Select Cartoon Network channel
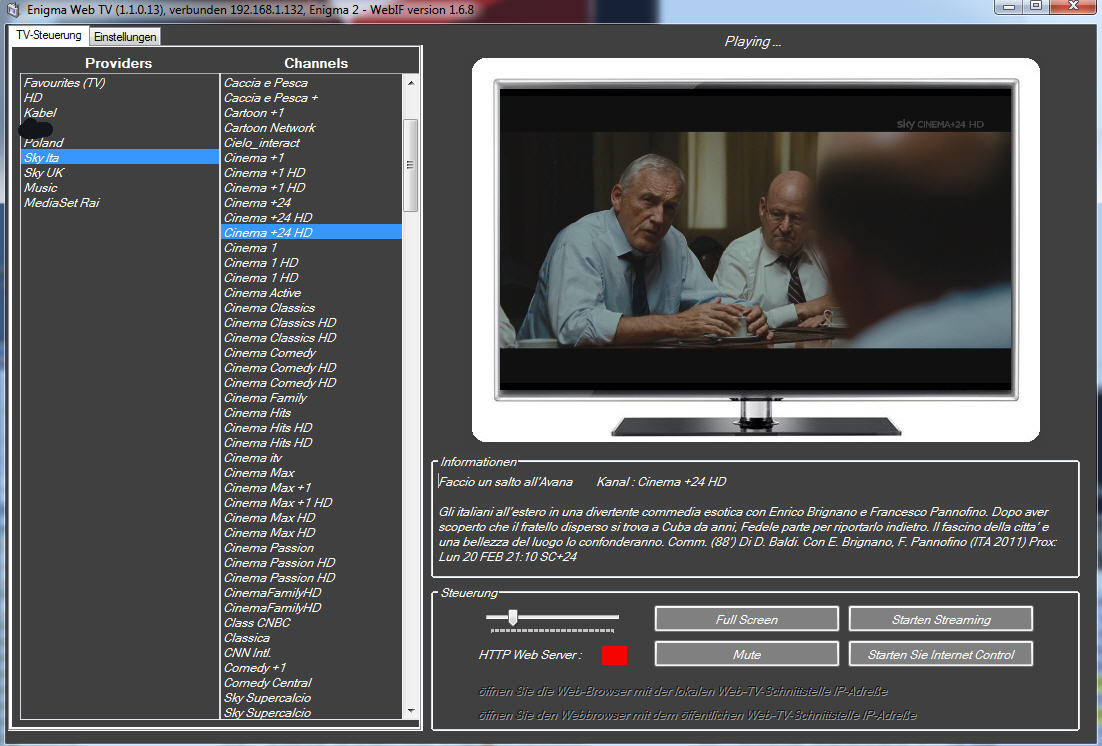Viewport: 1102px width, 746px height. (x=270, y=128)
